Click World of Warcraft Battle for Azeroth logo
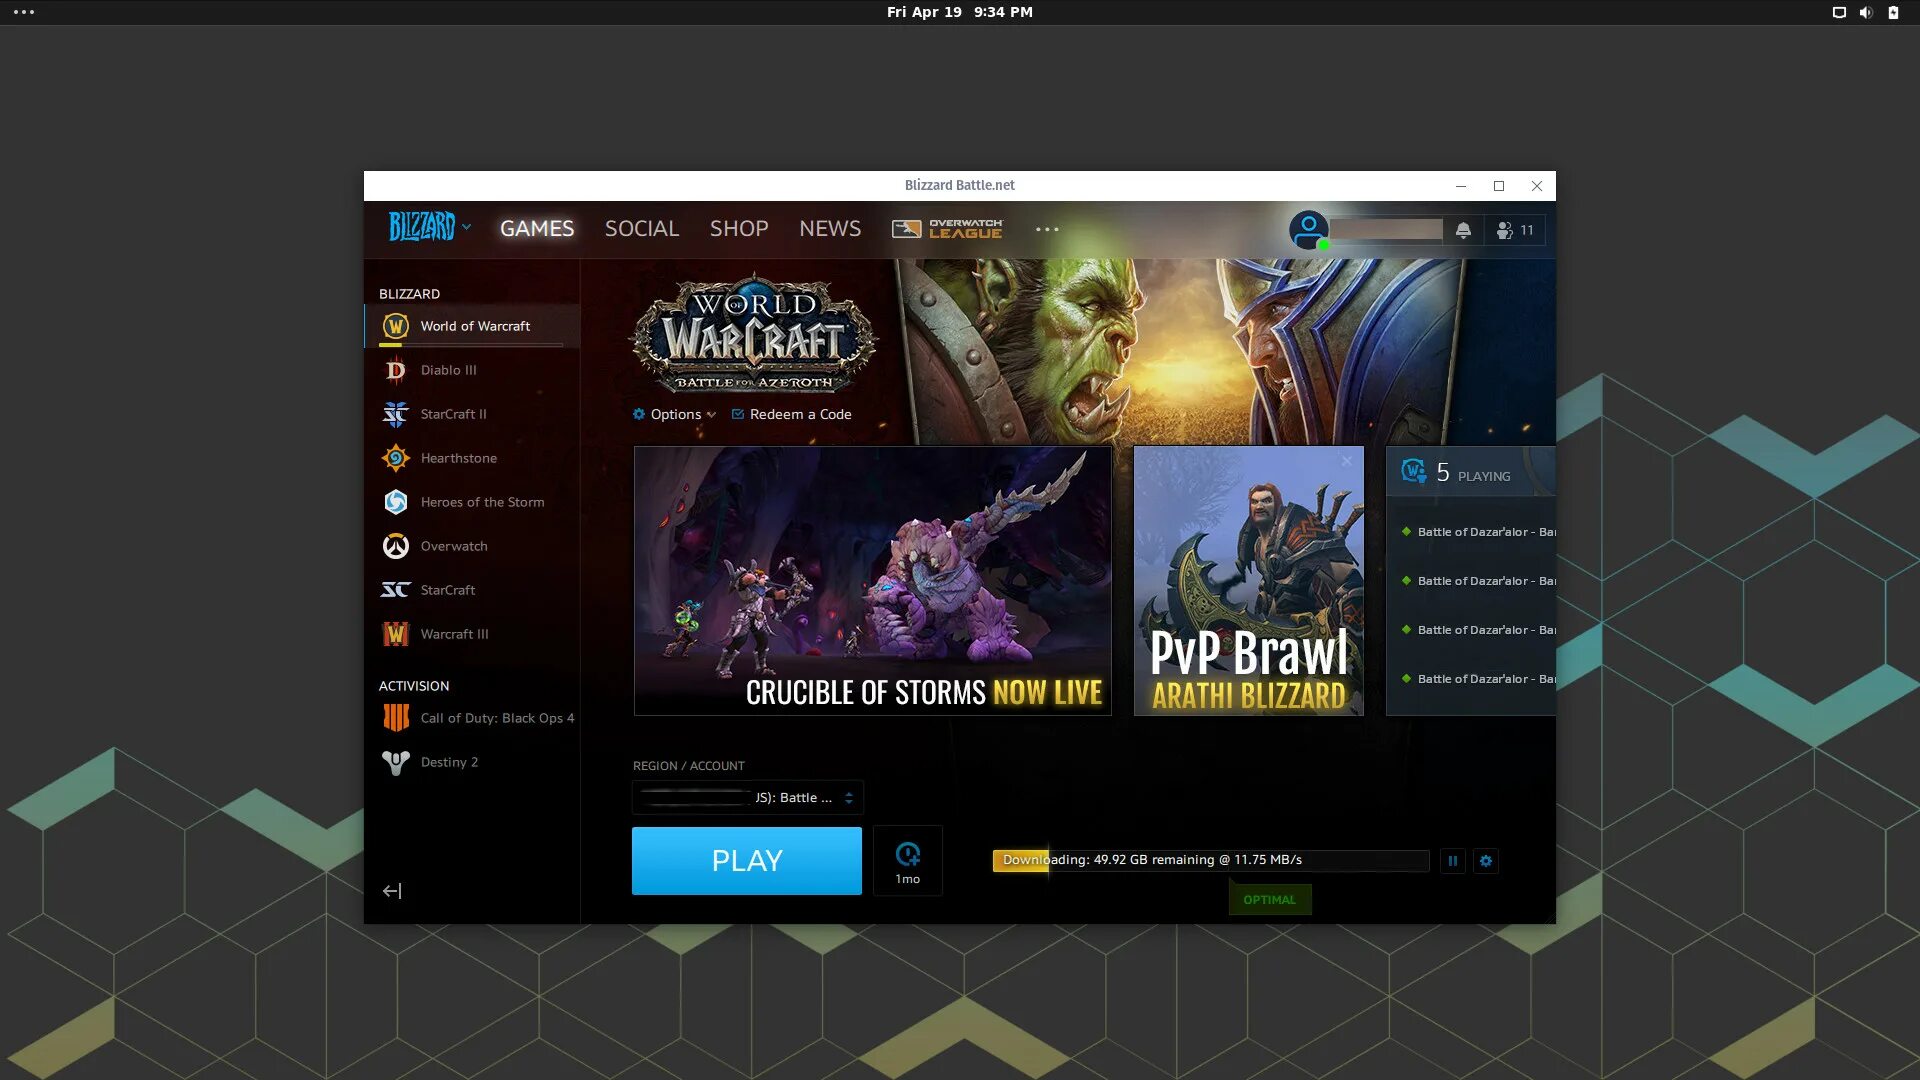Screen dimensions: 1920x1080 click(753, 333)
